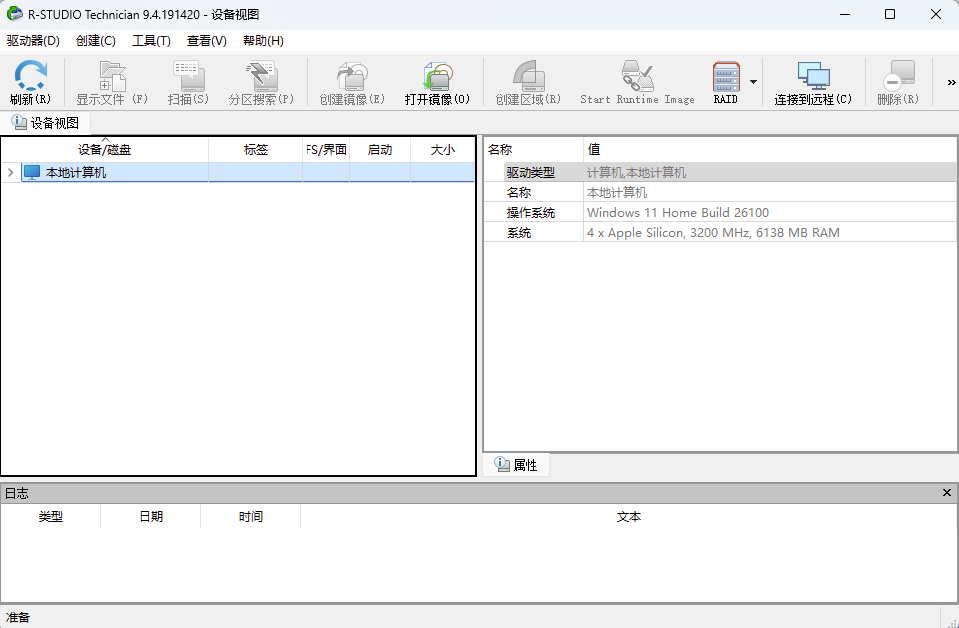Expand the 本地计算机 tree node
Viewport: 959px width, 628px height.
(10, 173)
